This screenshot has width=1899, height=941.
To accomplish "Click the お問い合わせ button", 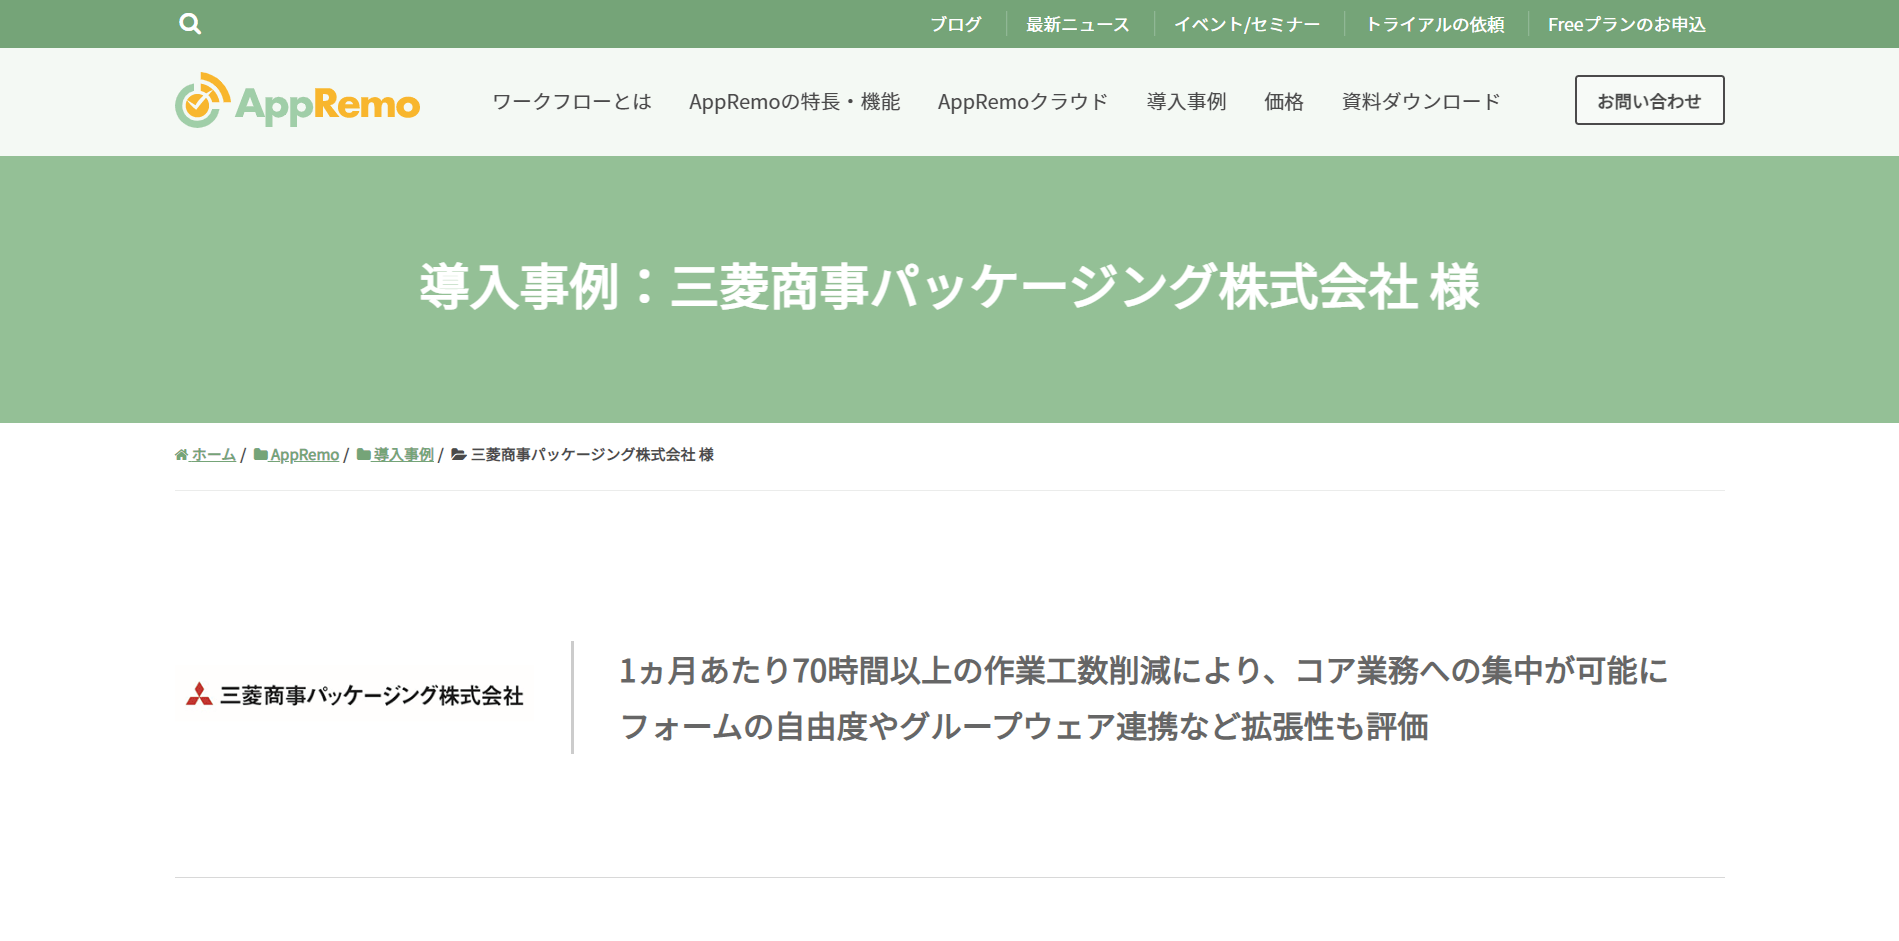I will [1650, 100].
